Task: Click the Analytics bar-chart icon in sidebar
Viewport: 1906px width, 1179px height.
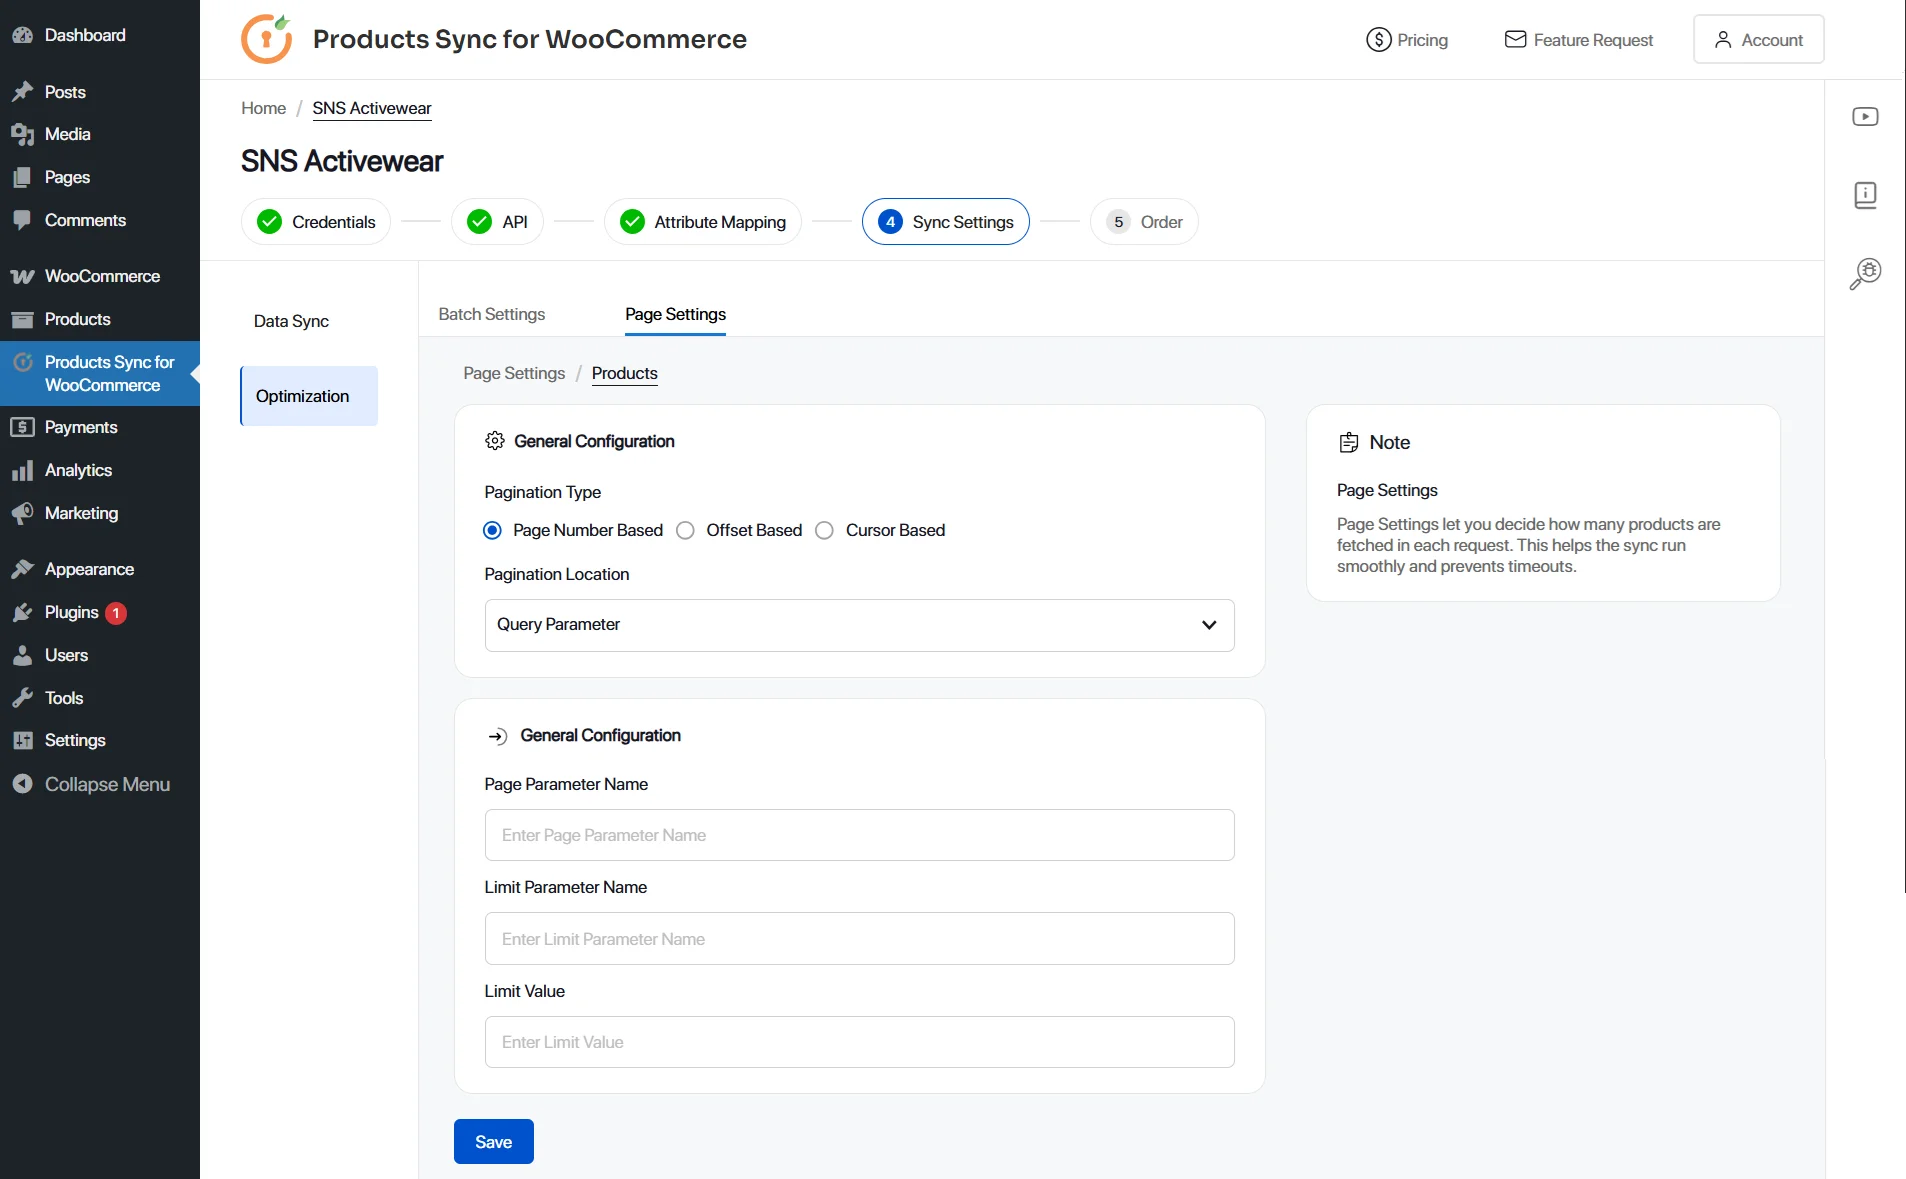Action: (22, 470)
